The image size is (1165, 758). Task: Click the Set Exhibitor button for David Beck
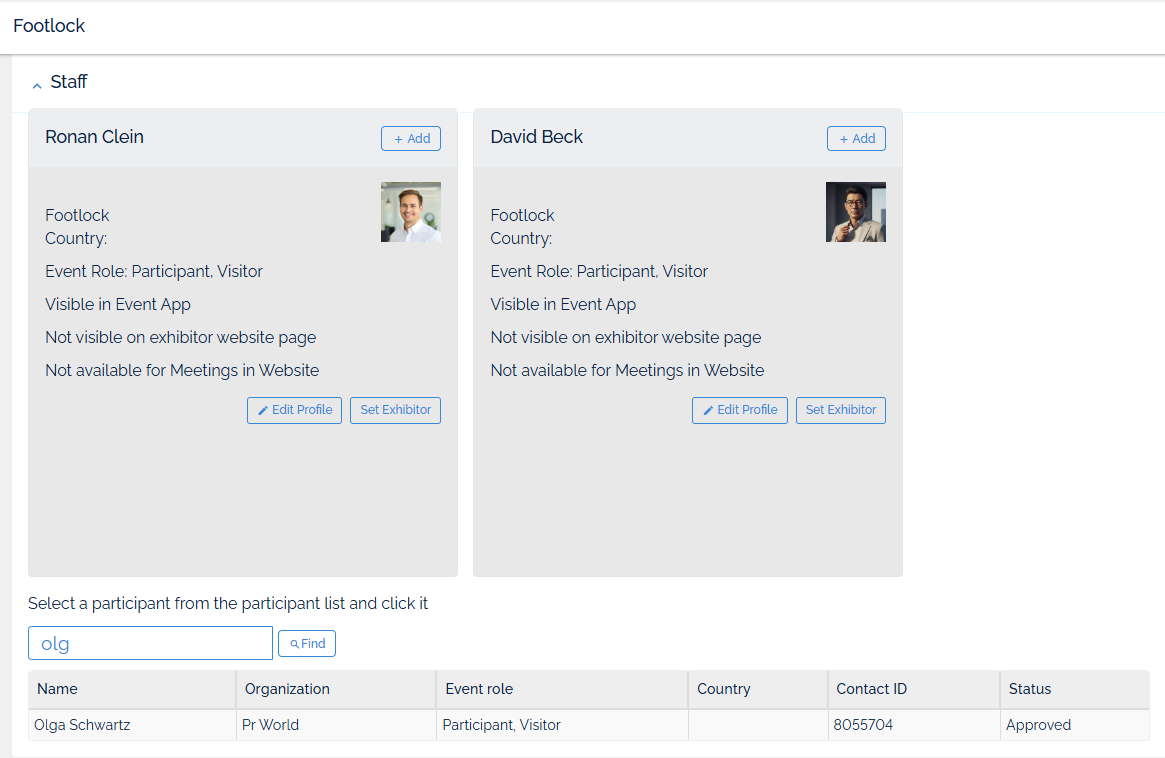click(x=840, y=410)
